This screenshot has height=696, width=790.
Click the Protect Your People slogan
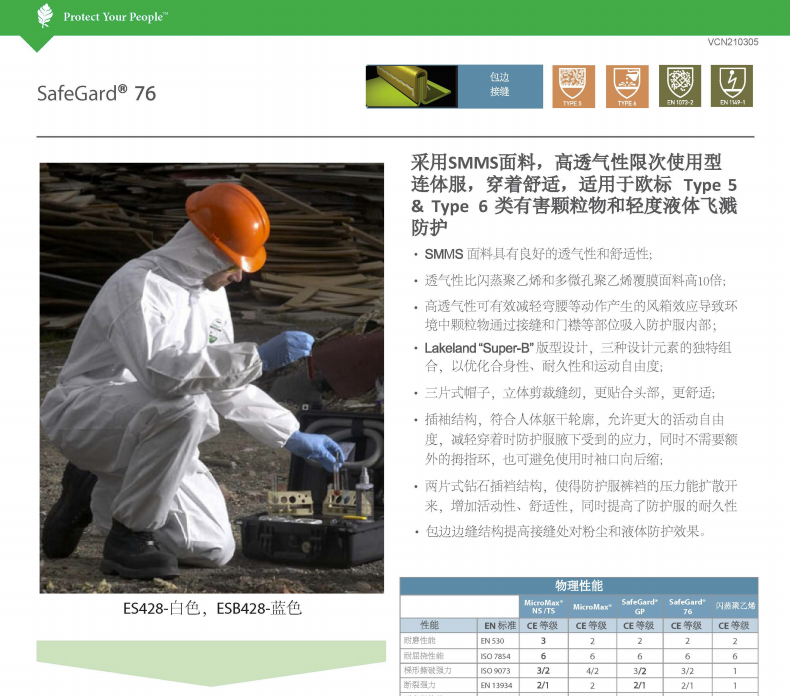pos(115,17)
